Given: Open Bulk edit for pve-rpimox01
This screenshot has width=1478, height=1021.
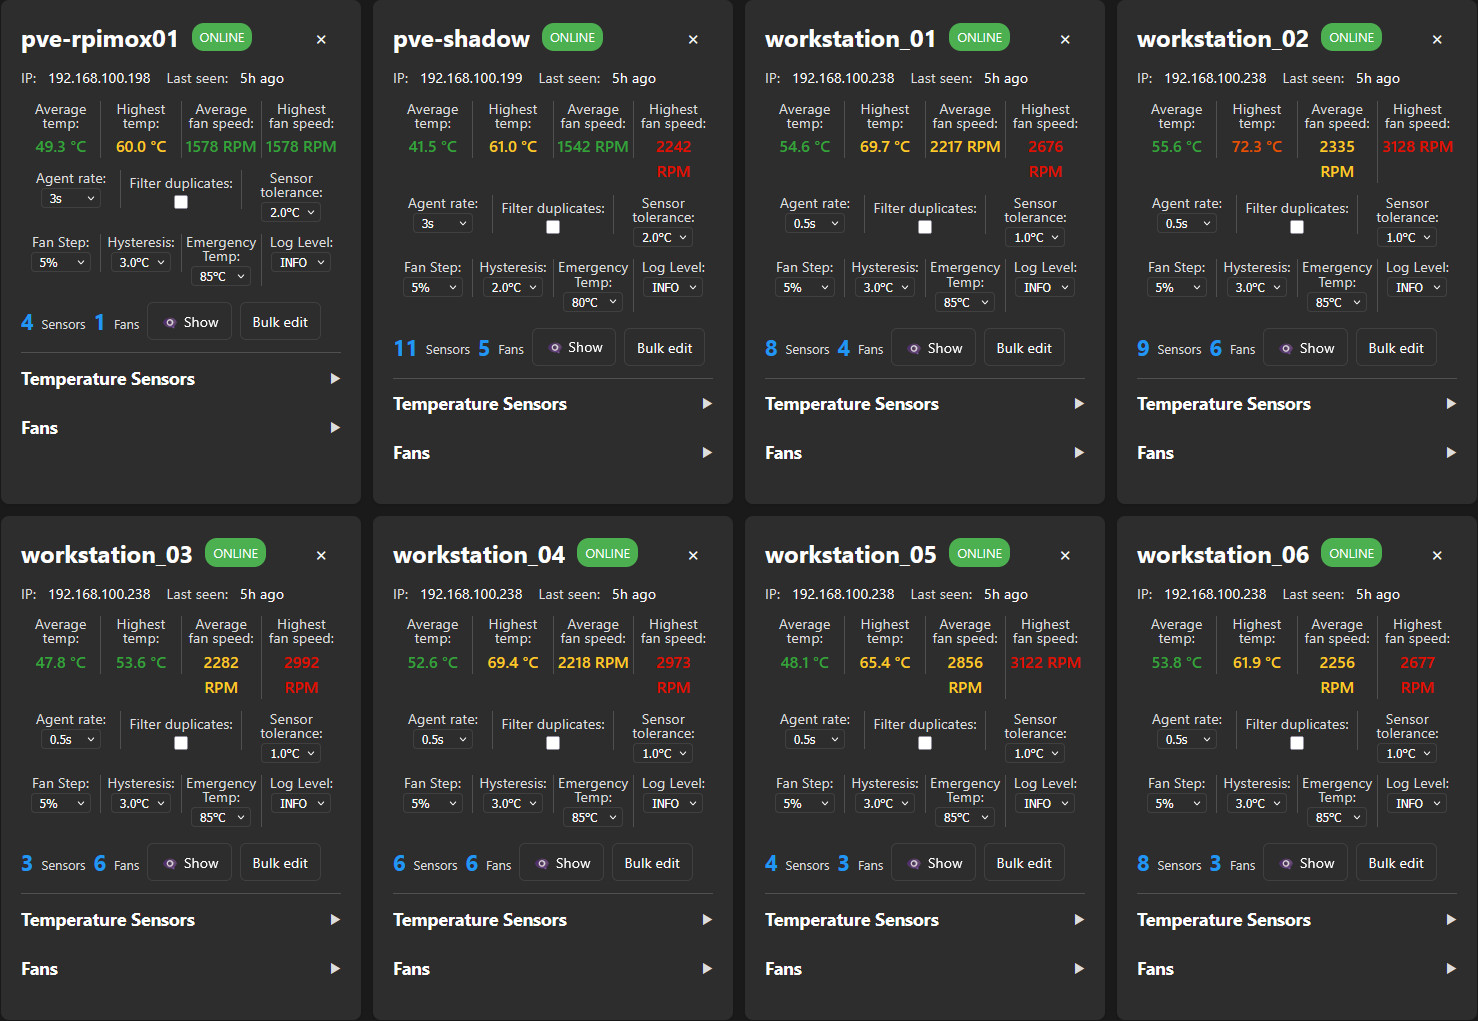Looking at the screenshot, I should click(280, 322).
